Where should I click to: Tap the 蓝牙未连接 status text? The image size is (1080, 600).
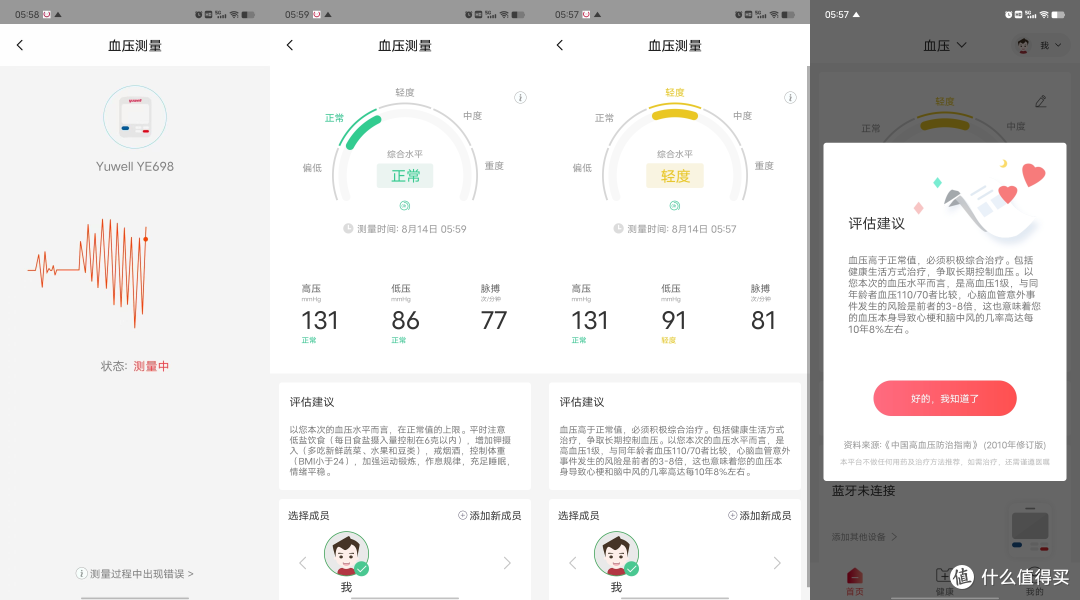click(x=864, y=490)
